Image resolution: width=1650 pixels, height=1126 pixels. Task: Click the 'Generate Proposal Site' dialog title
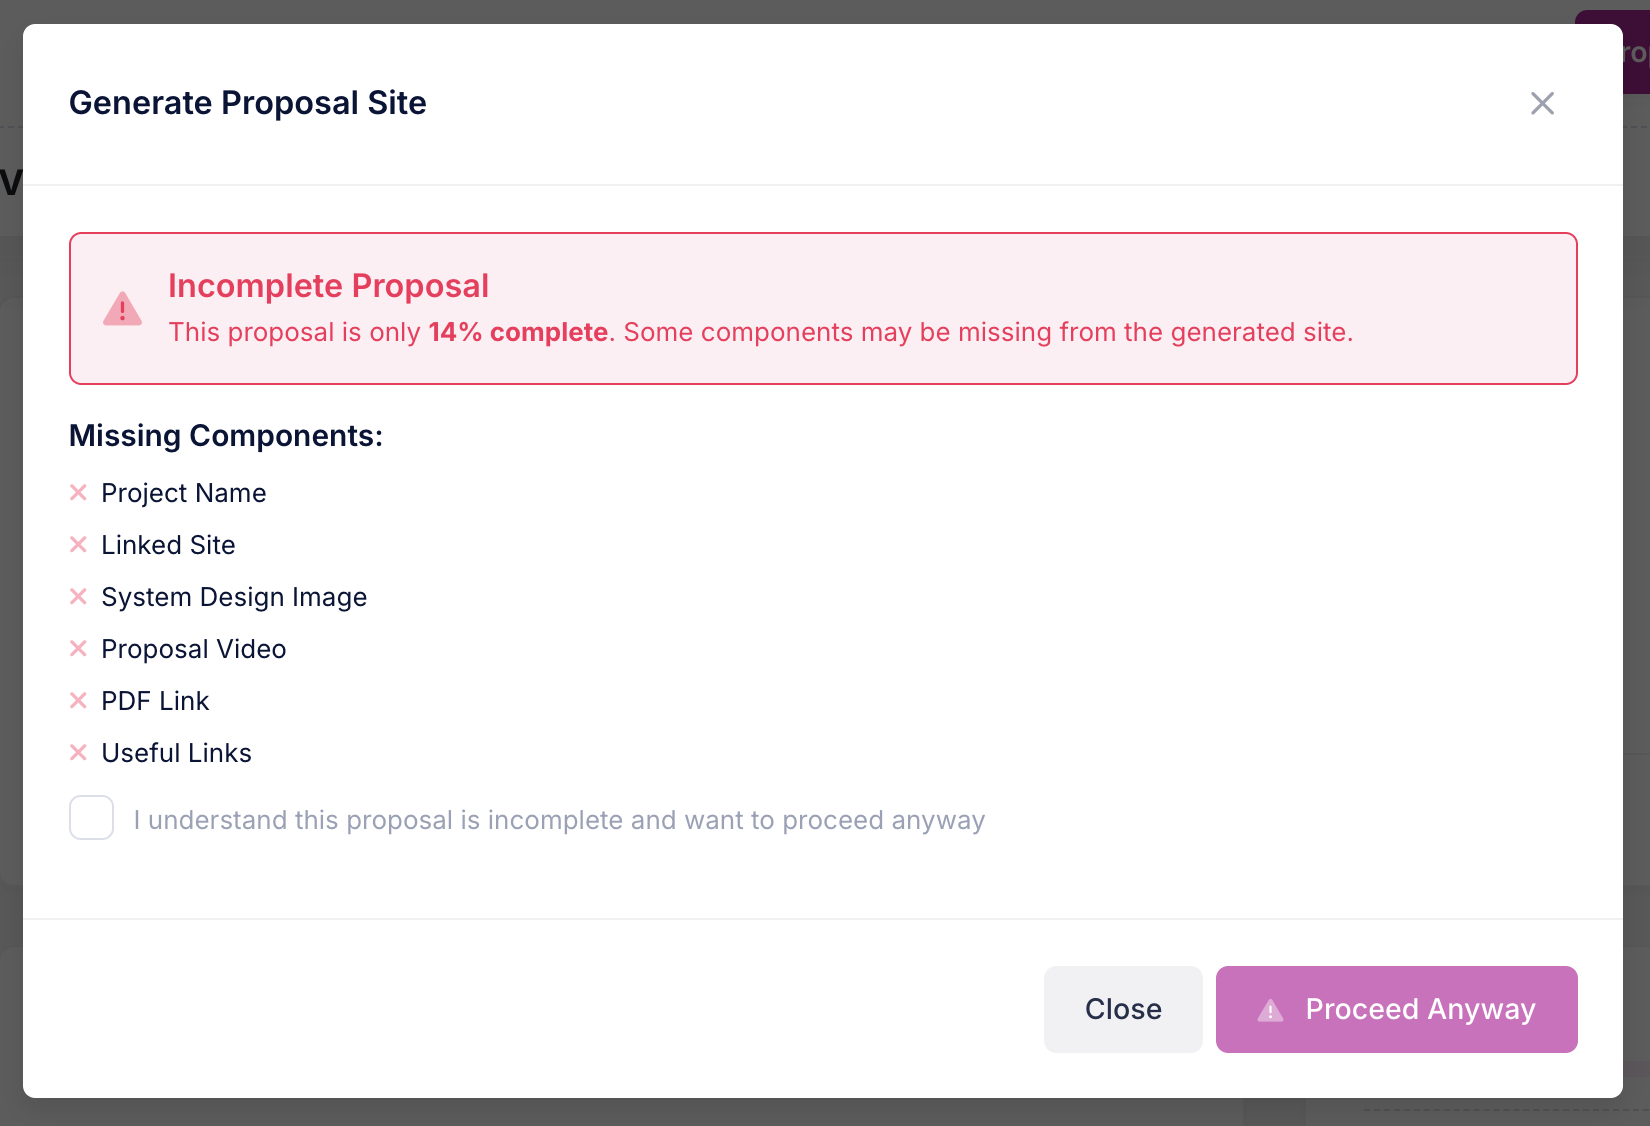point(247,102)
